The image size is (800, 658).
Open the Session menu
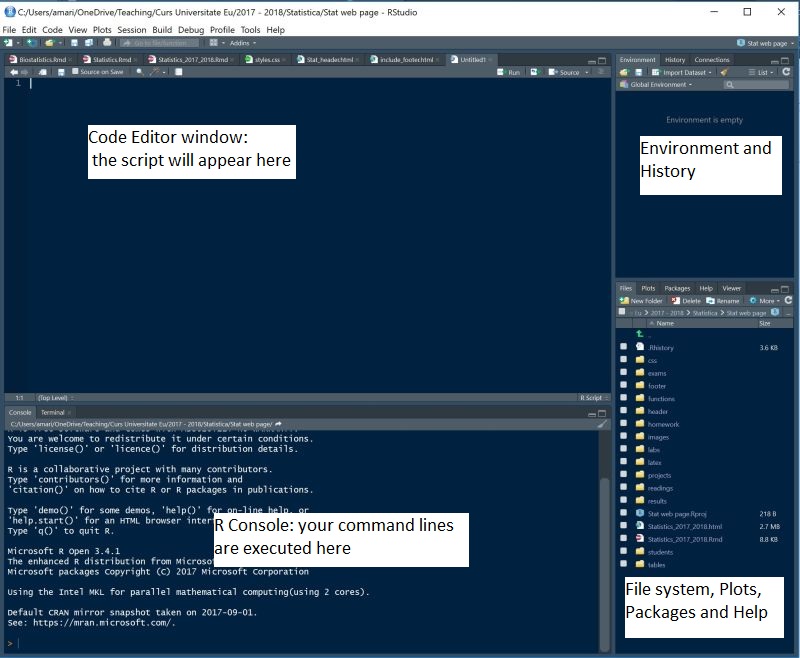131,30
